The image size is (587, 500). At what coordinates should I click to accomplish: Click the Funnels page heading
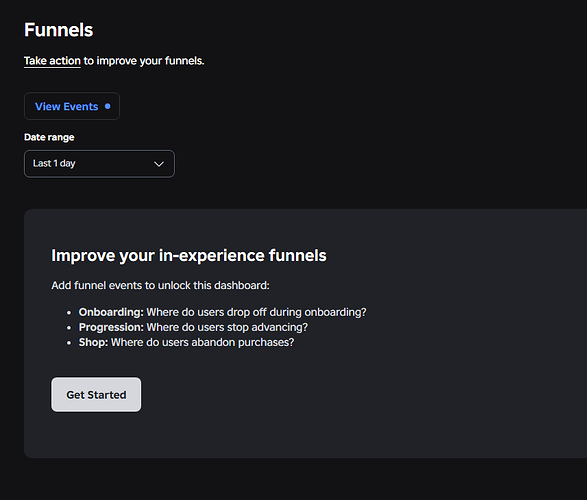point(58,30)
